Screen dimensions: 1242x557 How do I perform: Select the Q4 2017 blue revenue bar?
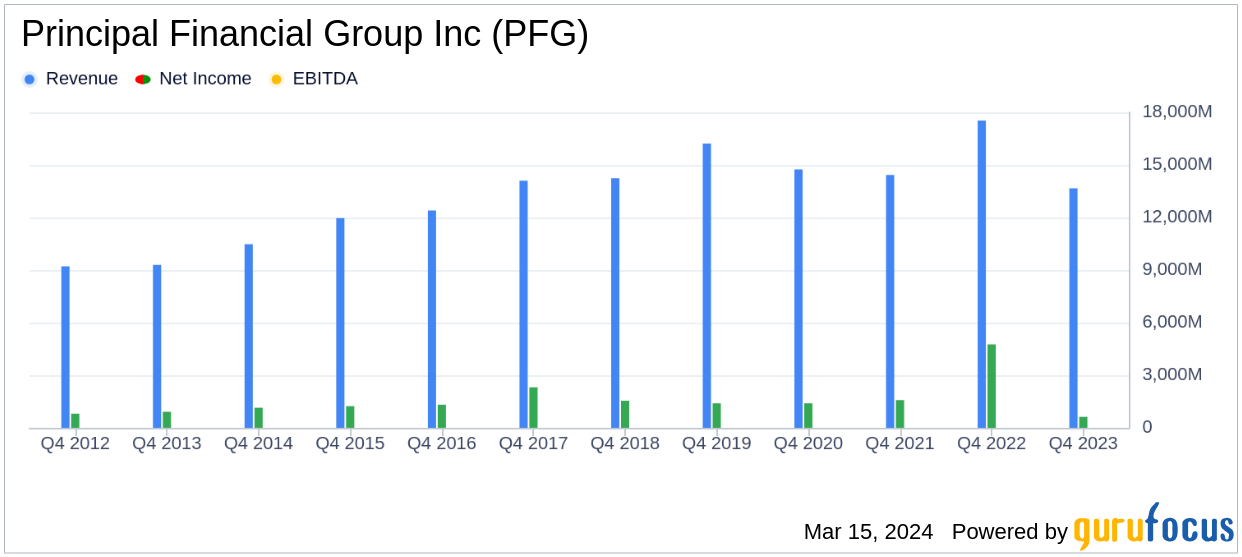524,304
